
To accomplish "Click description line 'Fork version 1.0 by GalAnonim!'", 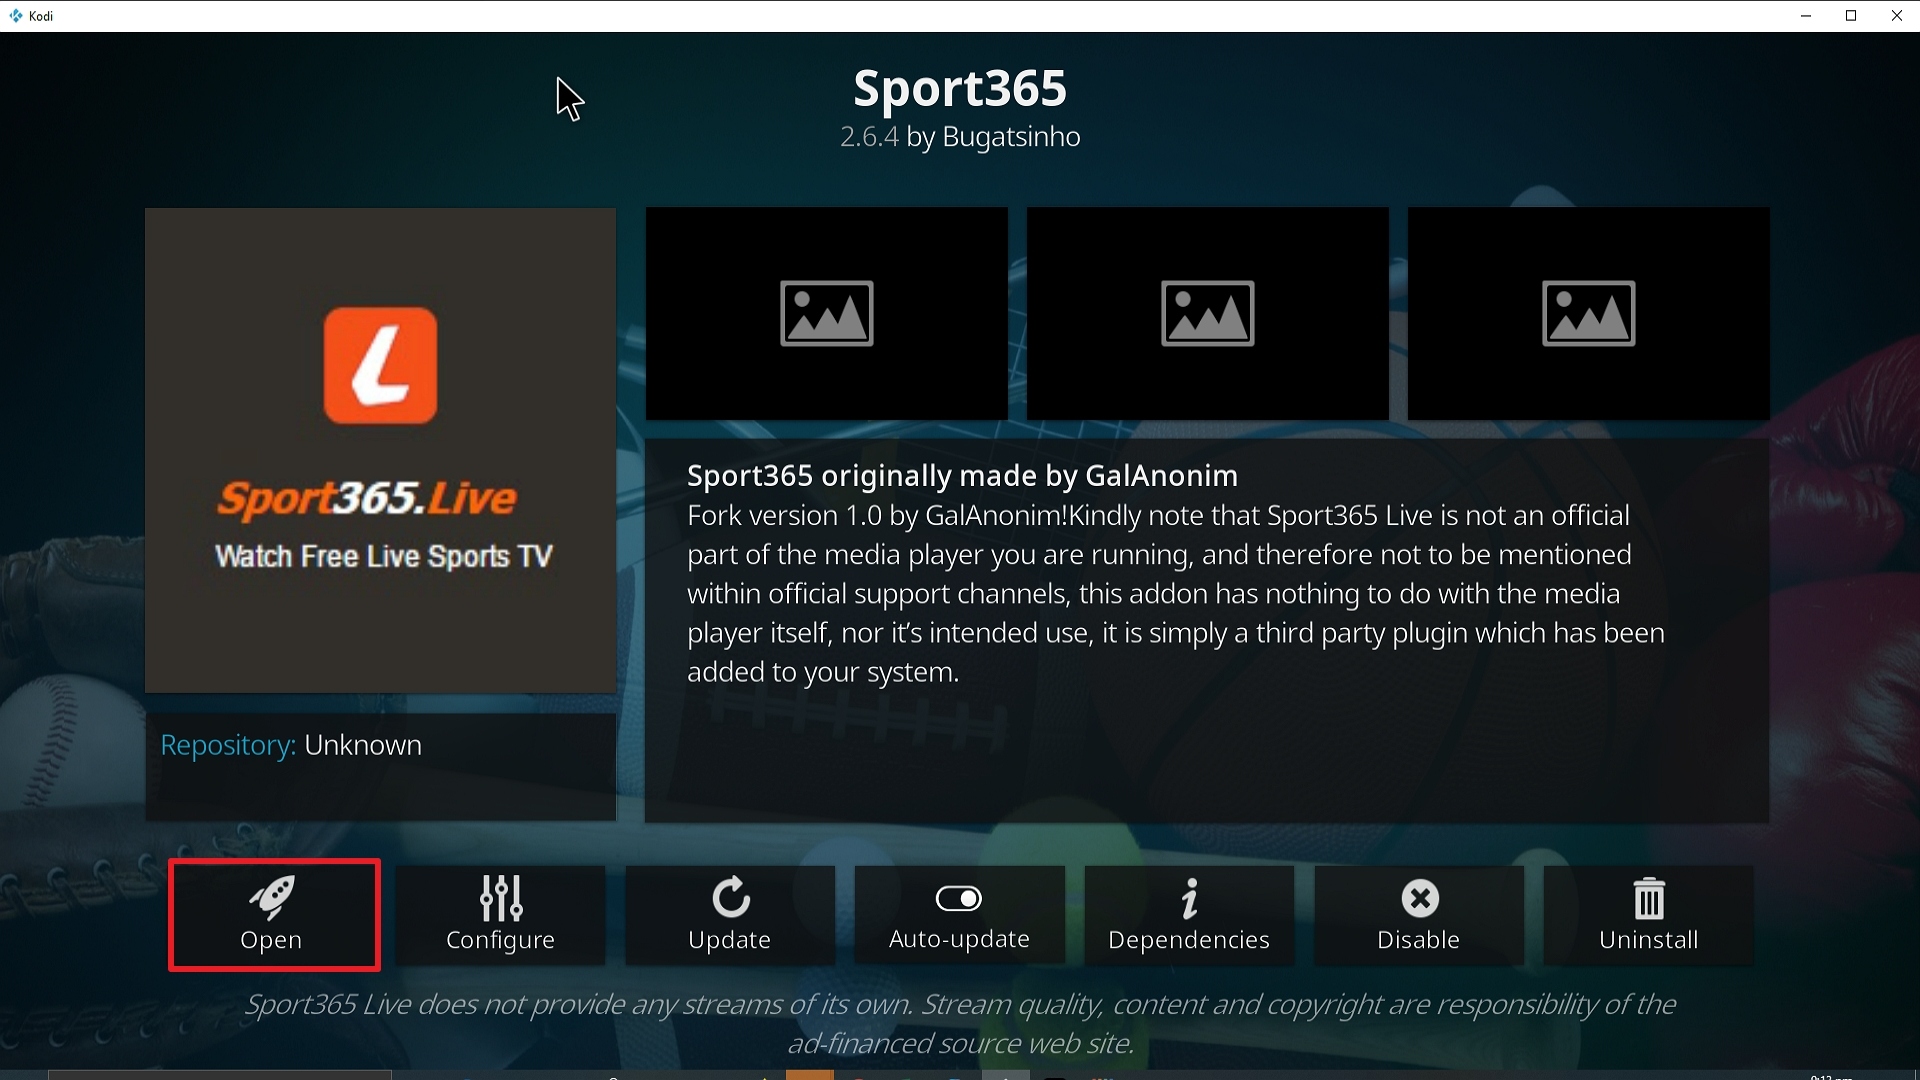I will pyautogui.click(x=878, y=516).
